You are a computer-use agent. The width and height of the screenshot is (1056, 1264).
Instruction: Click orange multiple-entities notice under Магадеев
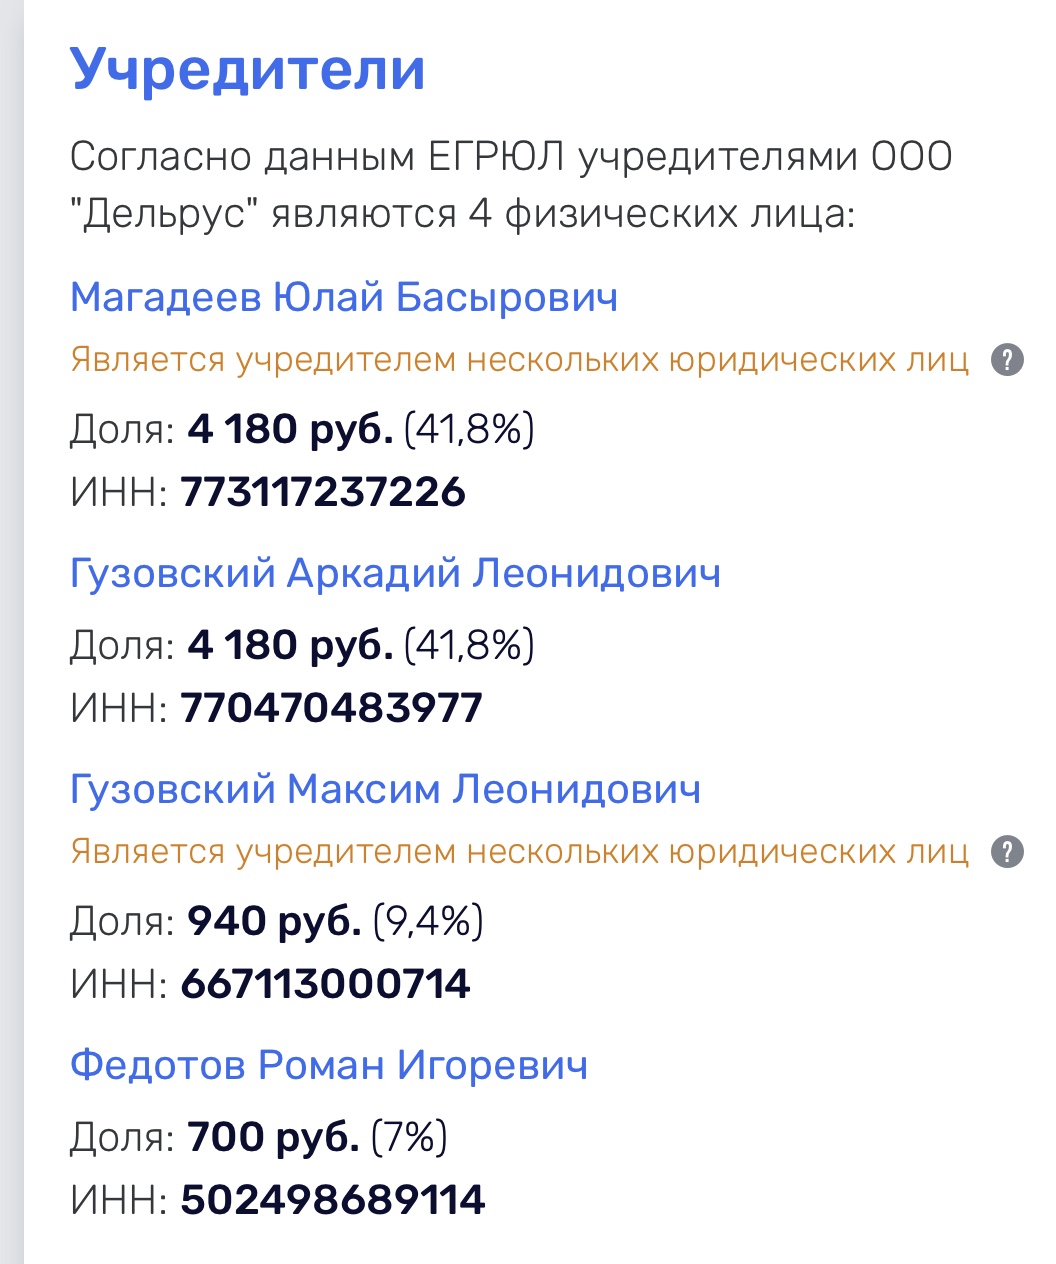520,360
